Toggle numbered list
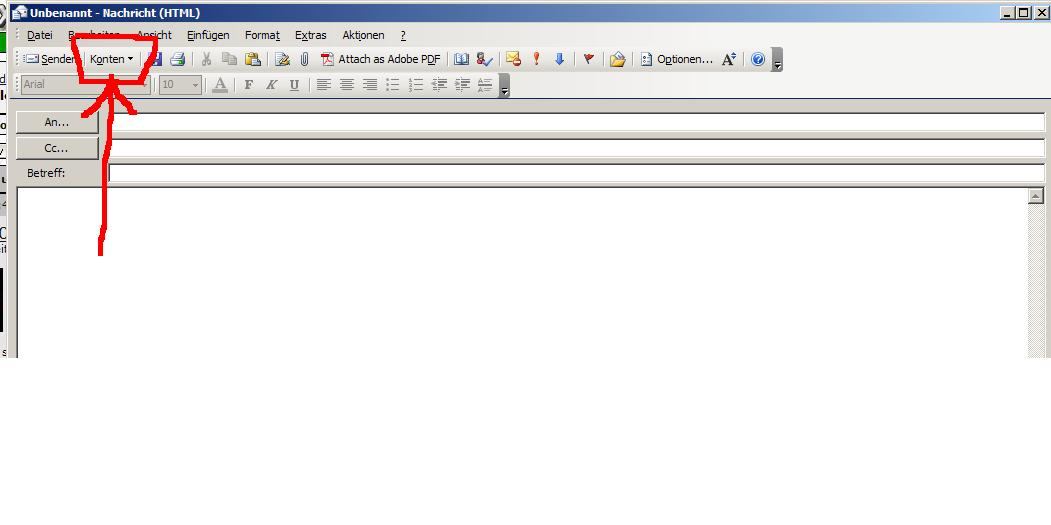 pyautogui.click(x=416, y=84)
